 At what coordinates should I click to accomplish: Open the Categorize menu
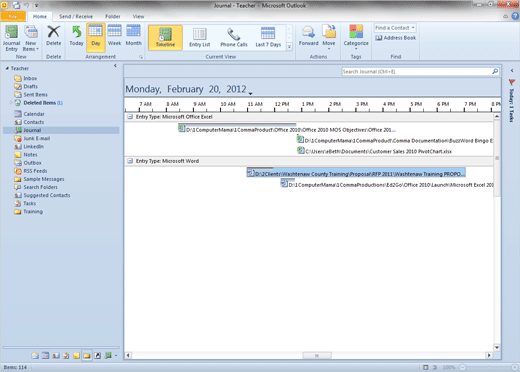pyautogui.click(x=356, y=37)
